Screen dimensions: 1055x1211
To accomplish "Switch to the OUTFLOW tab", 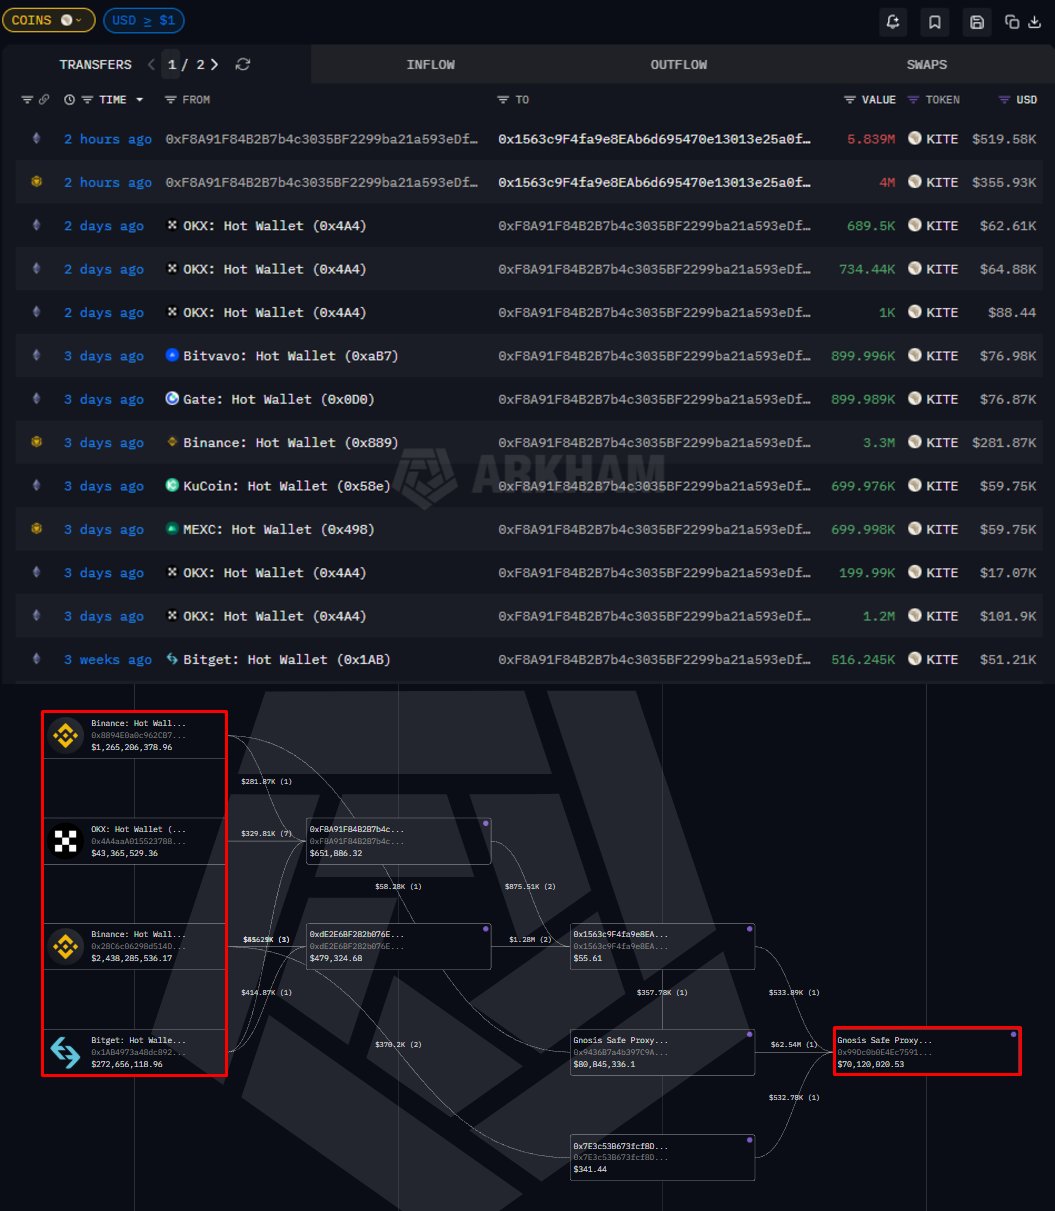I will click(679, 64).
